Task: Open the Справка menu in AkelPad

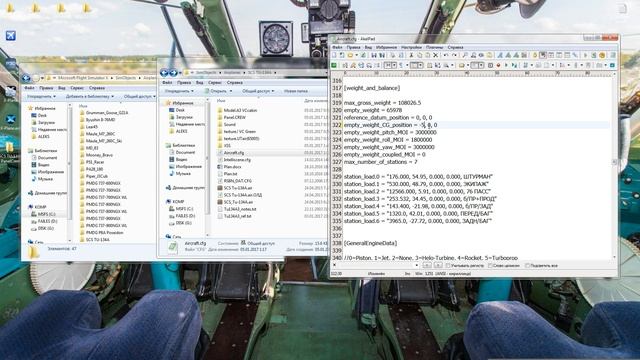Action: click(x=456, y=47)
